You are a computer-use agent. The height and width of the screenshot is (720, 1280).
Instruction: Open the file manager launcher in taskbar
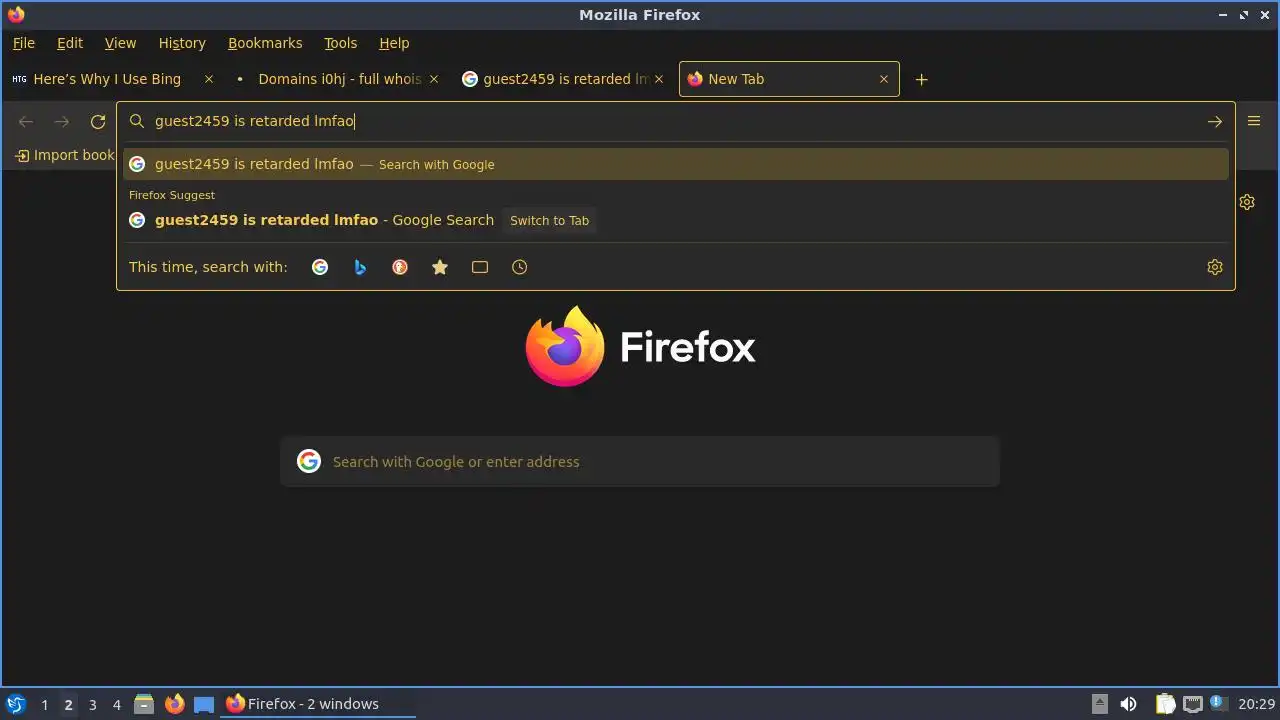[144, 704]
